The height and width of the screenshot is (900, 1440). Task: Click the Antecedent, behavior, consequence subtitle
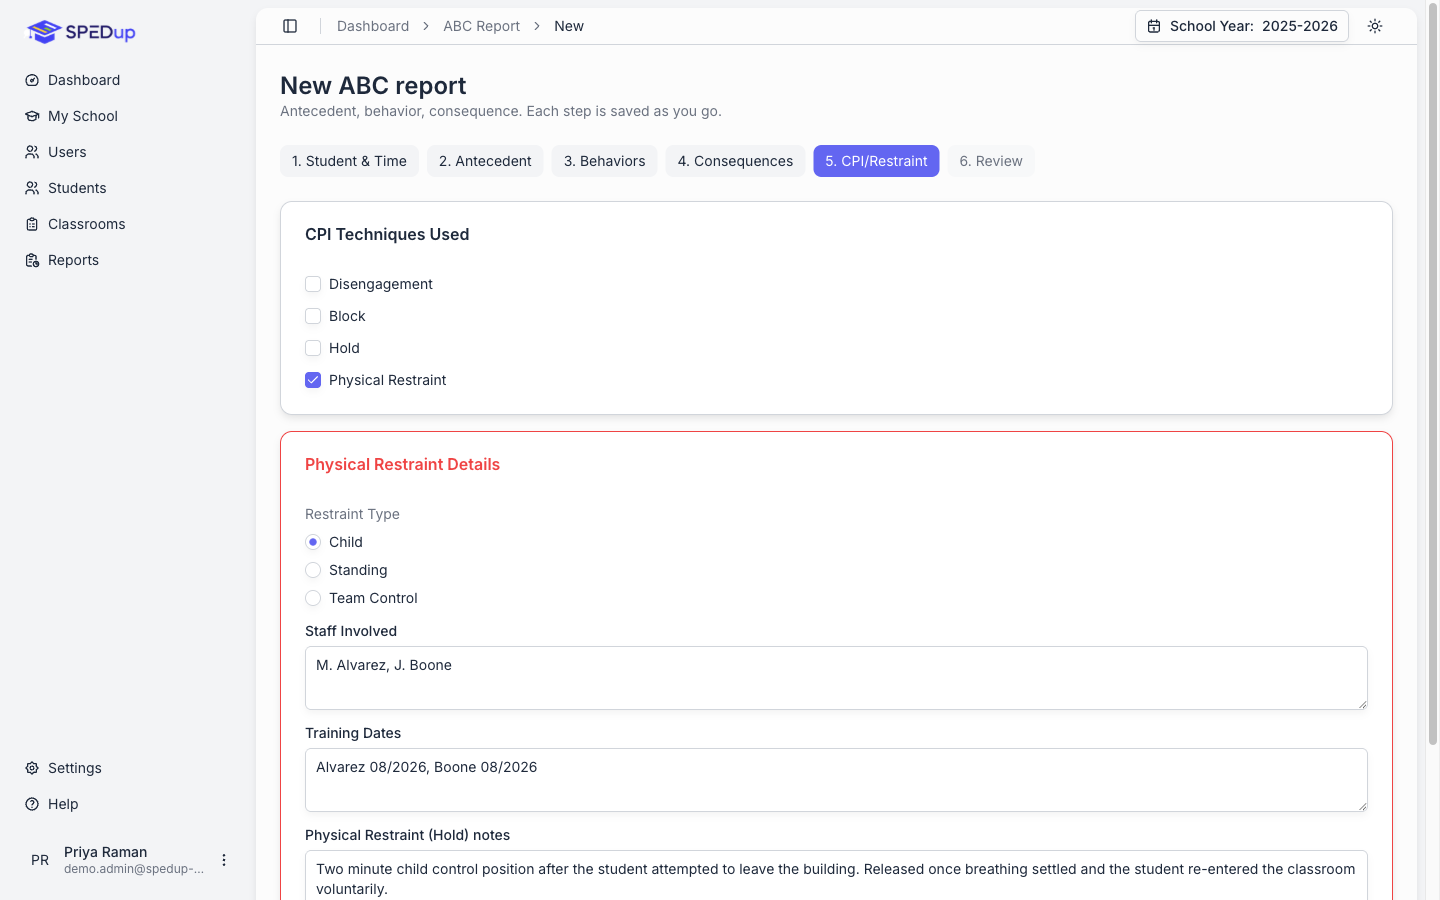click(x=501, y=111)
